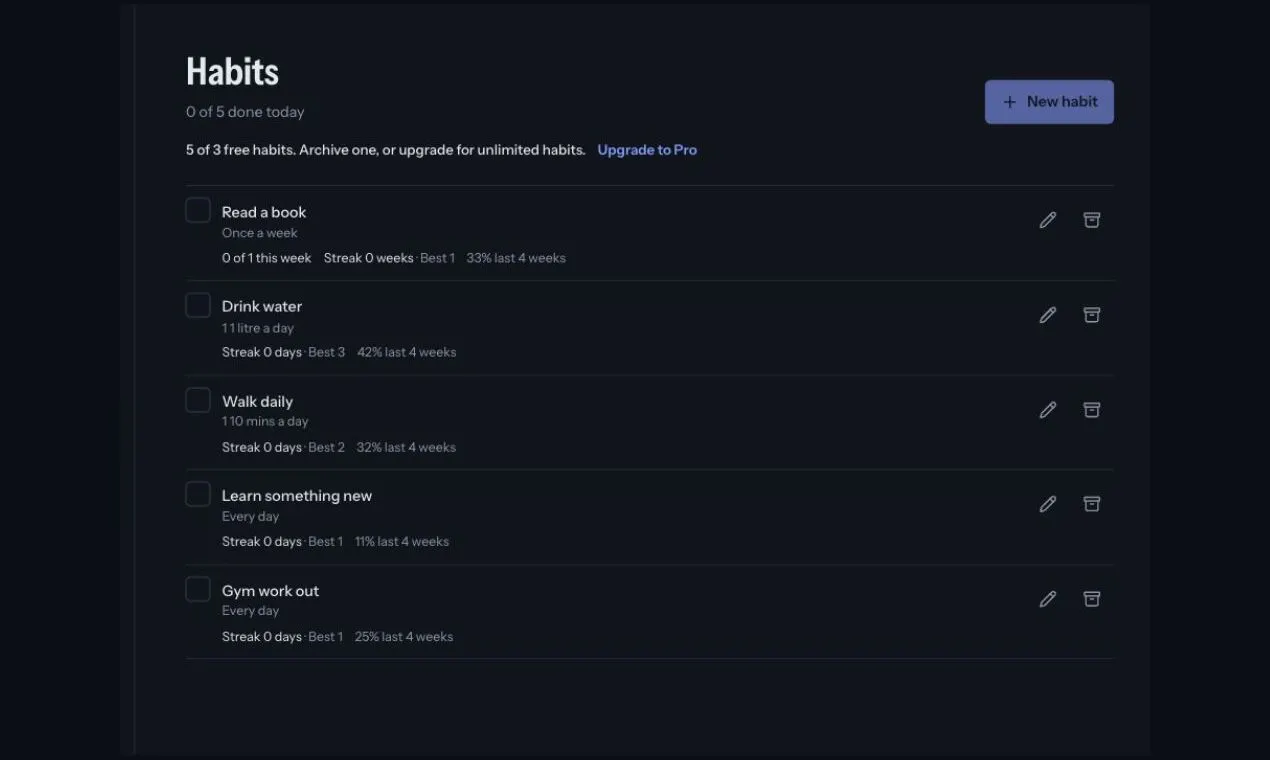Check off Read a book
Image resolution: width=1270 pixels, height=760 pixels.
tap(198, 210)
